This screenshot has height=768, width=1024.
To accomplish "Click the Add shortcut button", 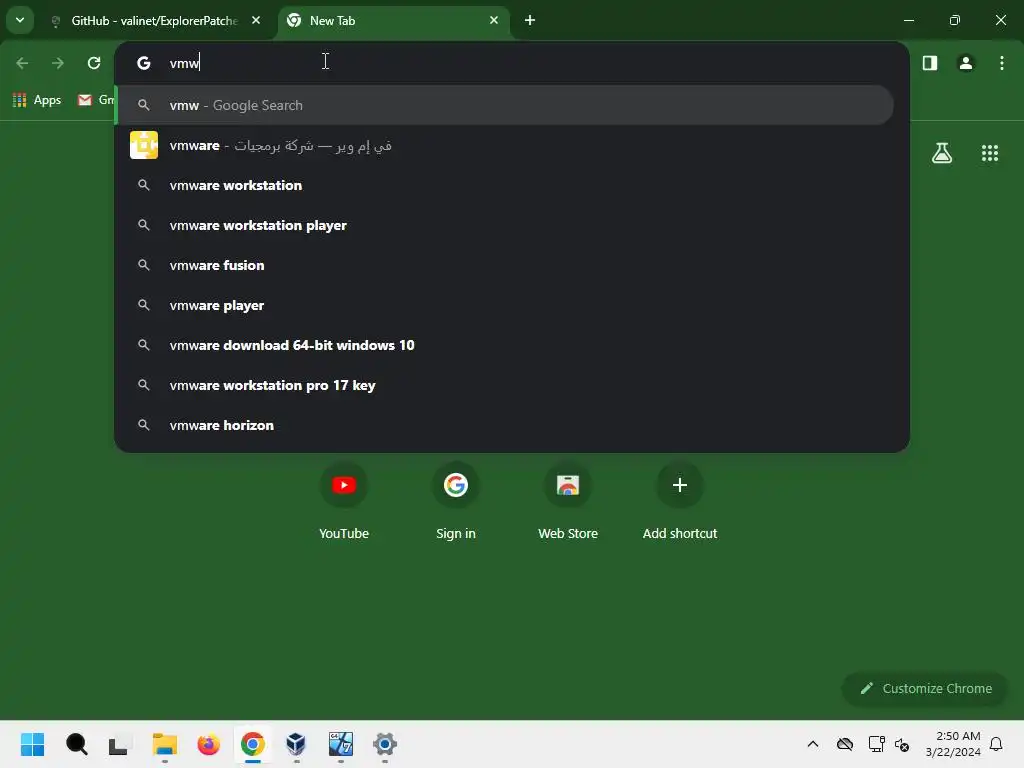I will tap(680, 502).
